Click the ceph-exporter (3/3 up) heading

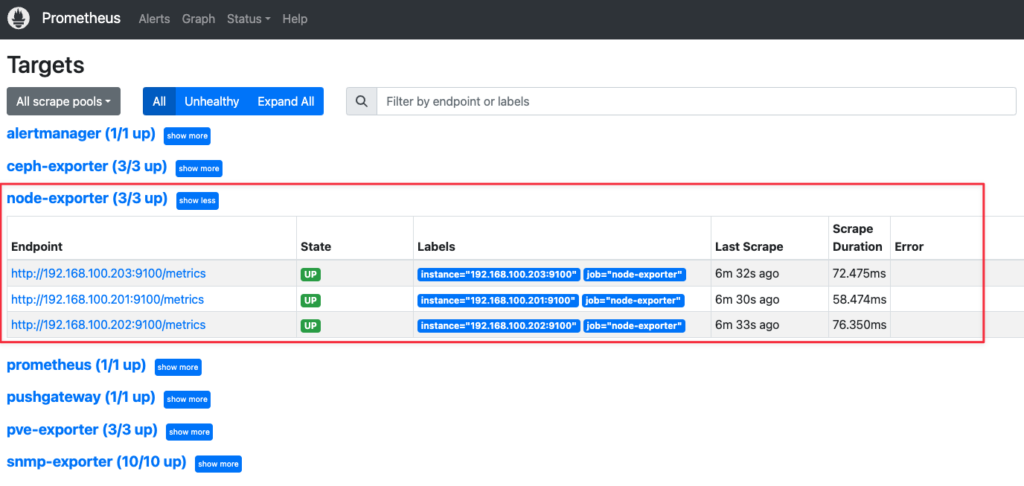(87, 166)
